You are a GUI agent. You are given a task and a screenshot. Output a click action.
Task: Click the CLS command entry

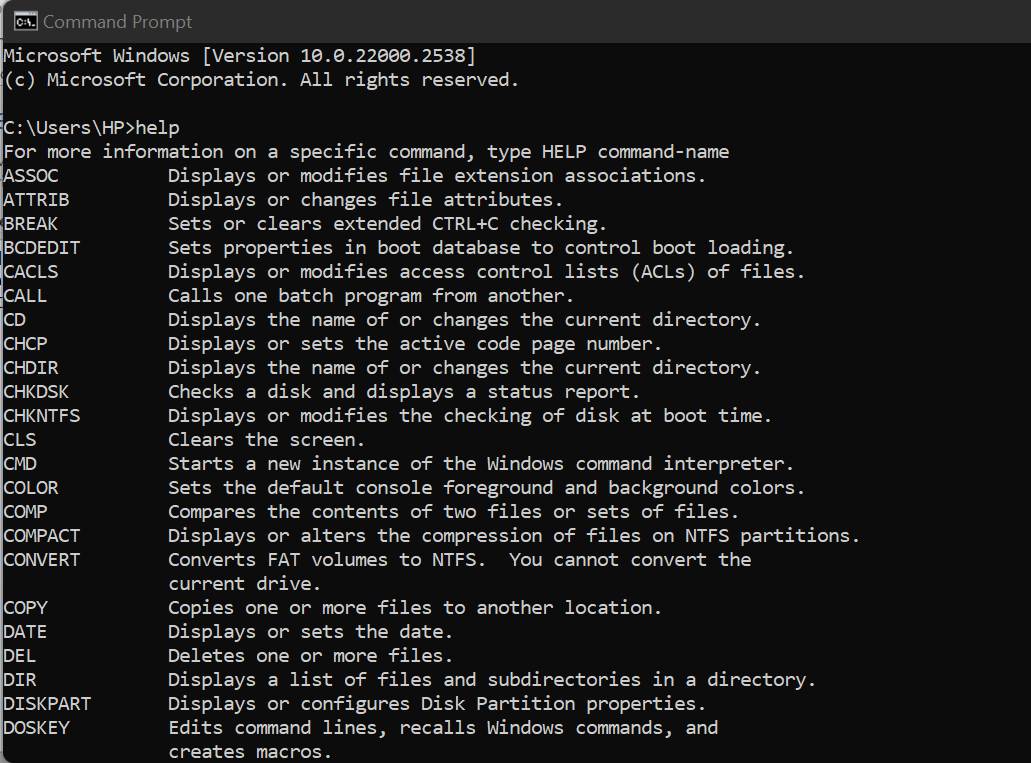(x=19, y=439)
